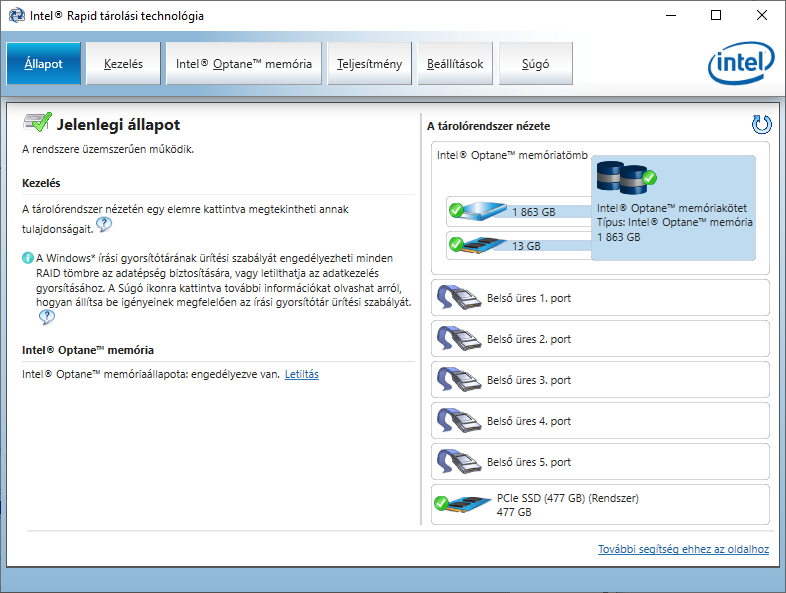This screenshot has height=593, width=786.
Task: Click the help bubble after tulajdonságait
Action: tap(104, 225)
